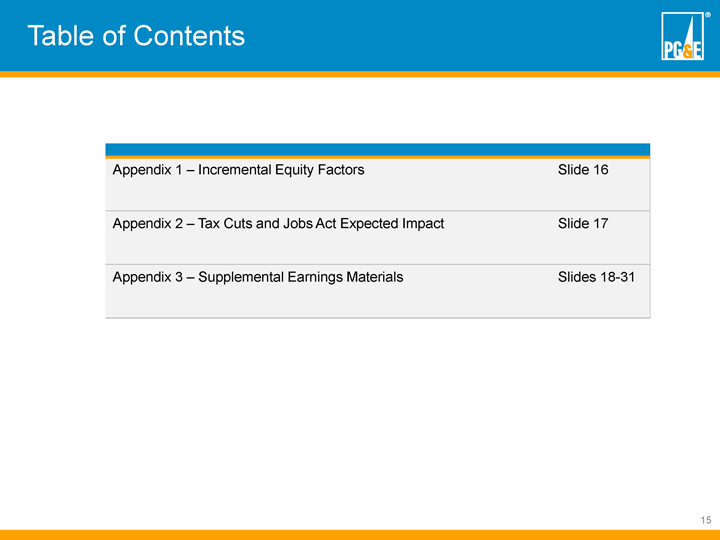This screenshot has width=720, height=540.
Task: Click the page number 15
Action: [x=705, y=520]
